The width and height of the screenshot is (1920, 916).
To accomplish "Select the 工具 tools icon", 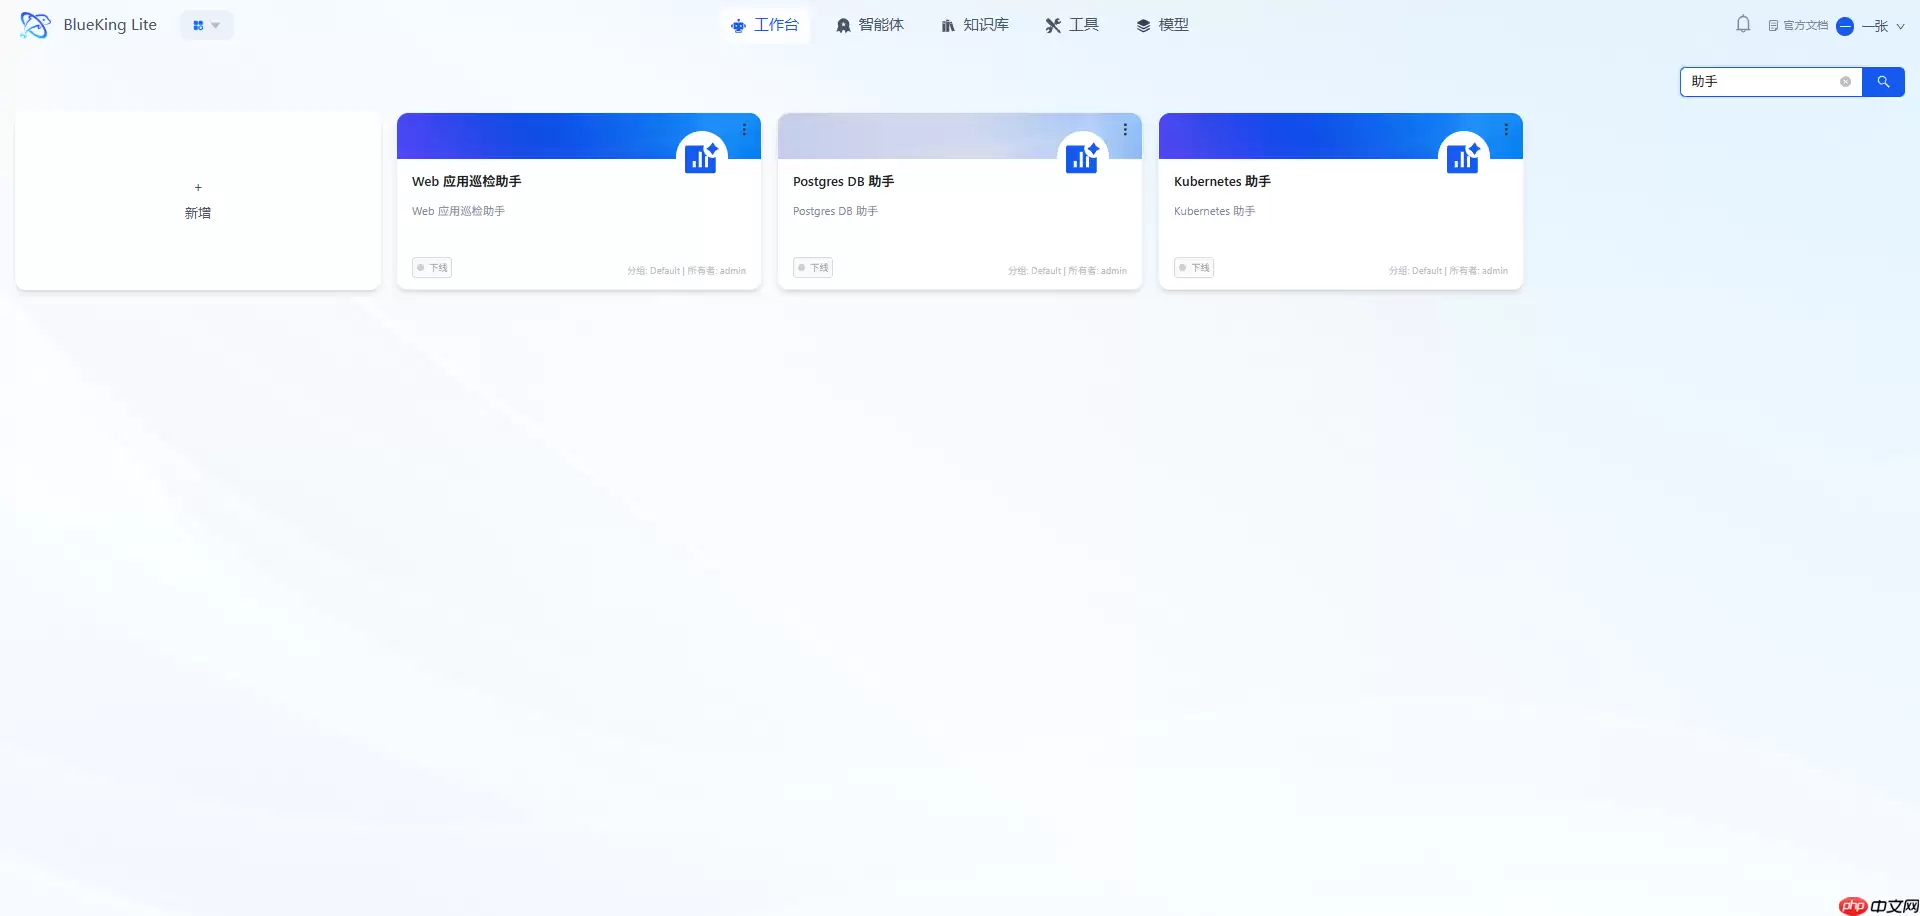I will pyautogui.click(x=1052, y=25).
